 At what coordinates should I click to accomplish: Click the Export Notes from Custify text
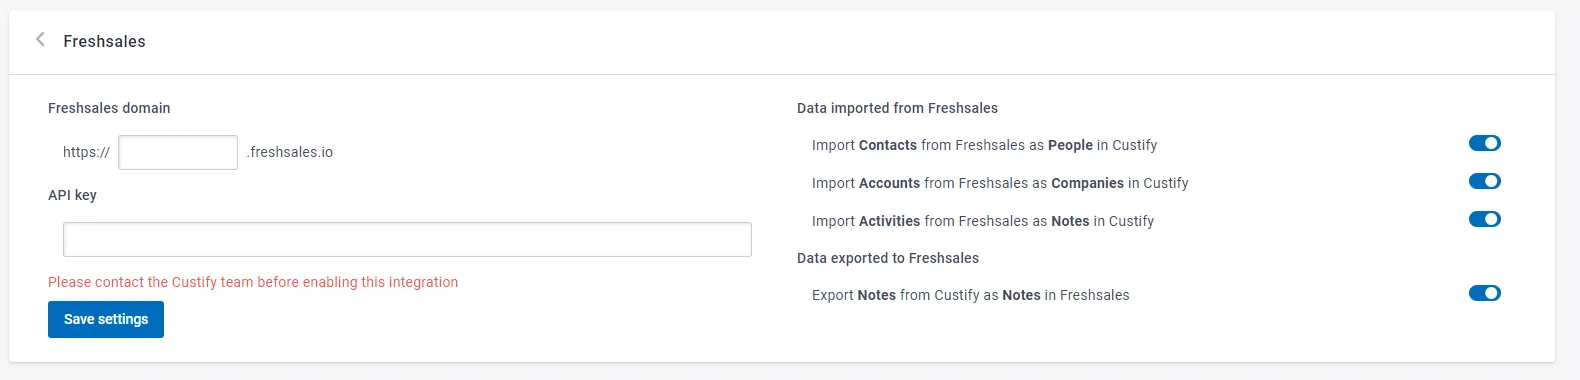point(970,295)
